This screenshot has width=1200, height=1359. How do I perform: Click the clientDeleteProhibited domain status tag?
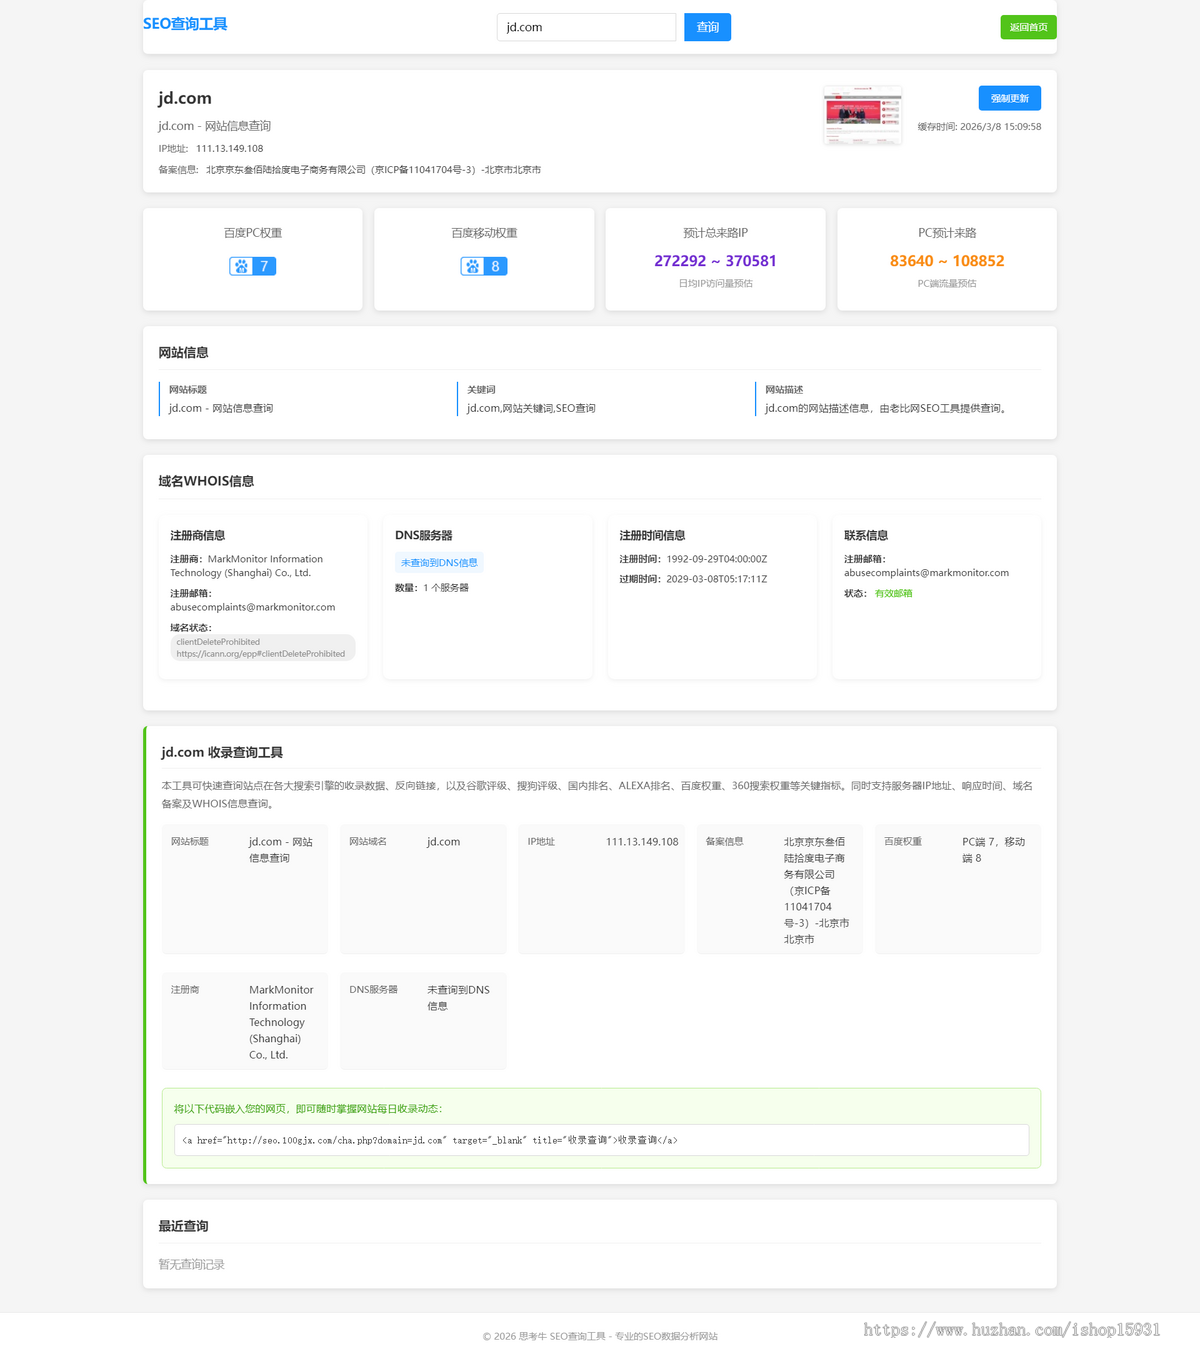262,648
